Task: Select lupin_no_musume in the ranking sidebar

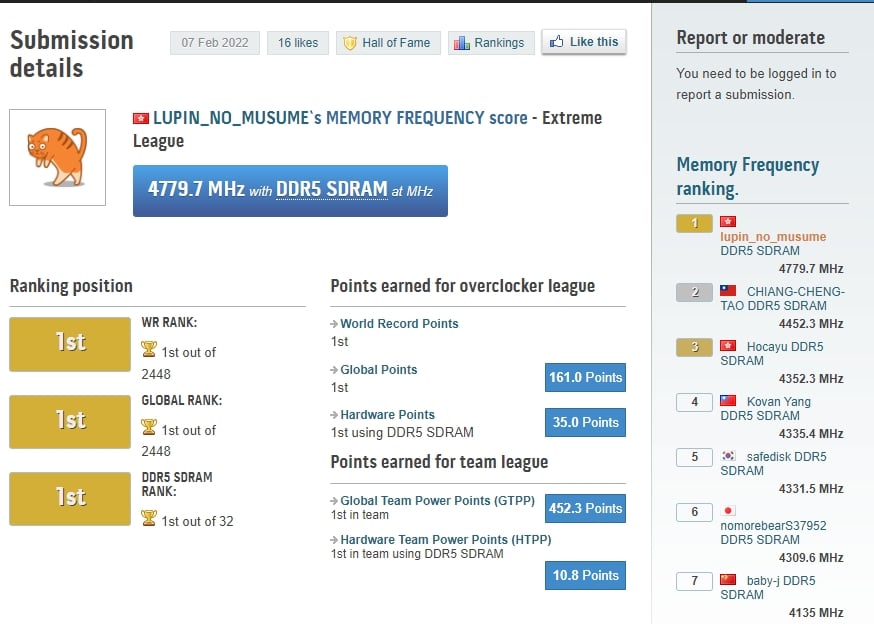Action: 773,237
